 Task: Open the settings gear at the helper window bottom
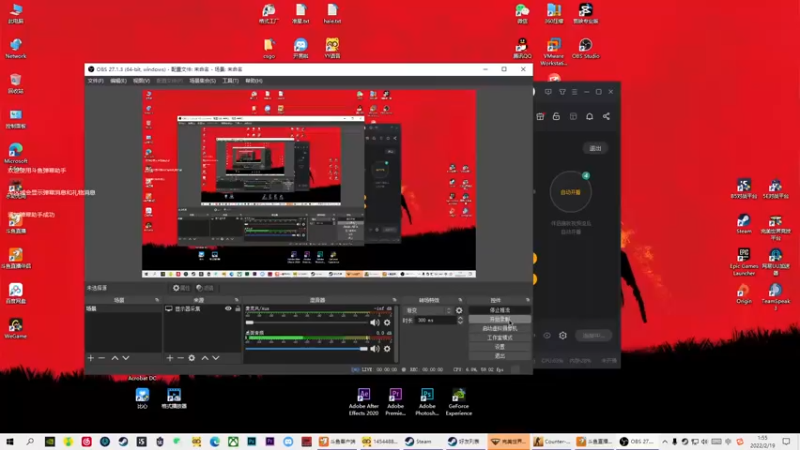(x=563, y=336)
